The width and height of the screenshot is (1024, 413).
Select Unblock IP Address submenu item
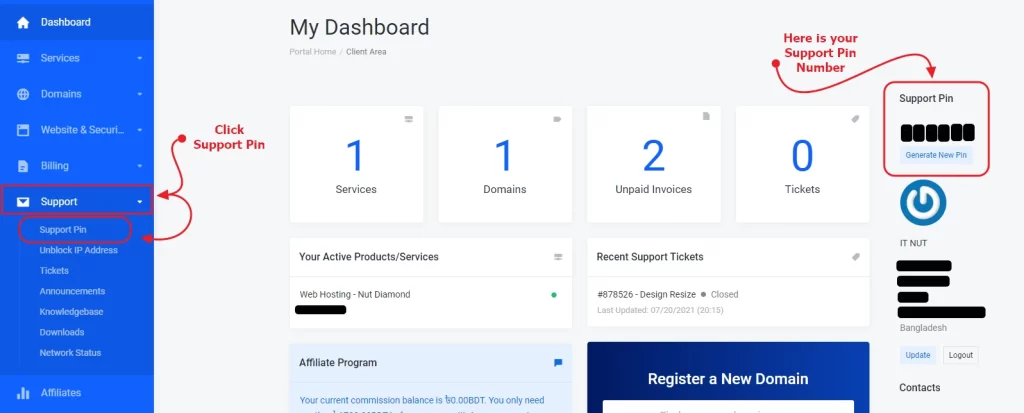[x=78, y=250]
